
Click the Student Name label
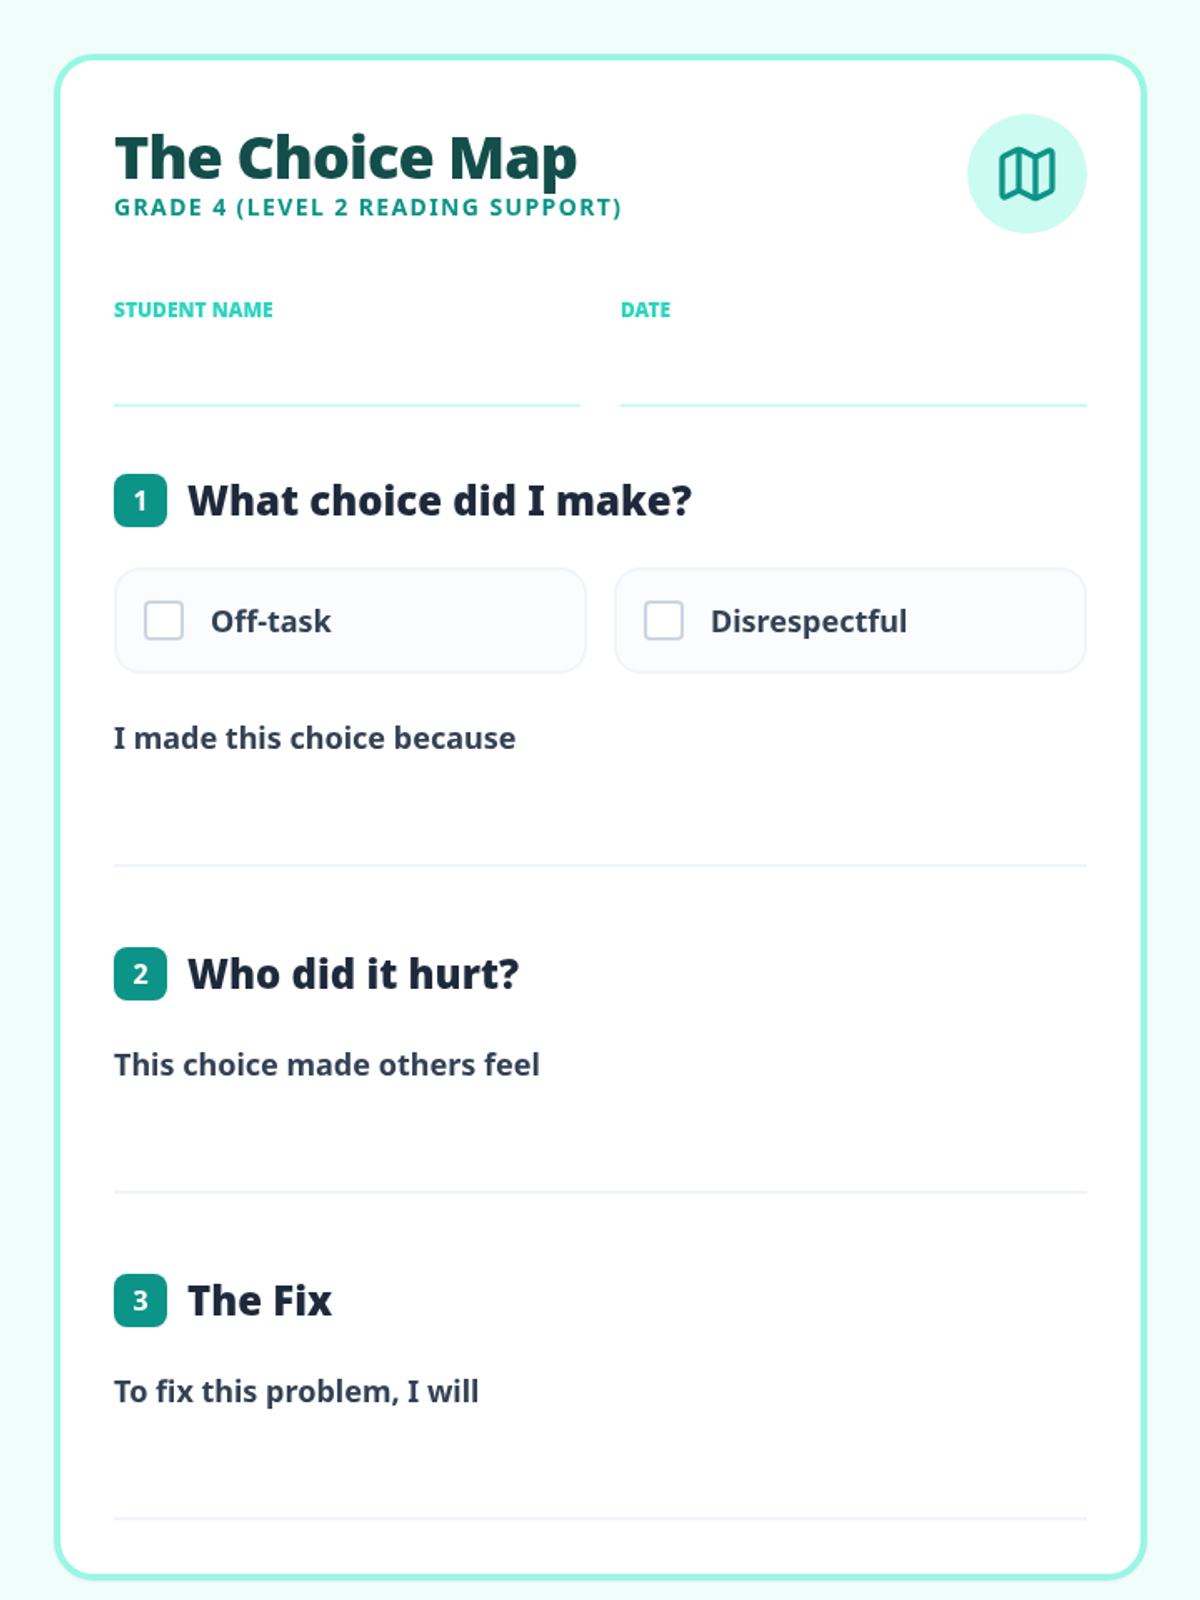(x=193, y=310)
